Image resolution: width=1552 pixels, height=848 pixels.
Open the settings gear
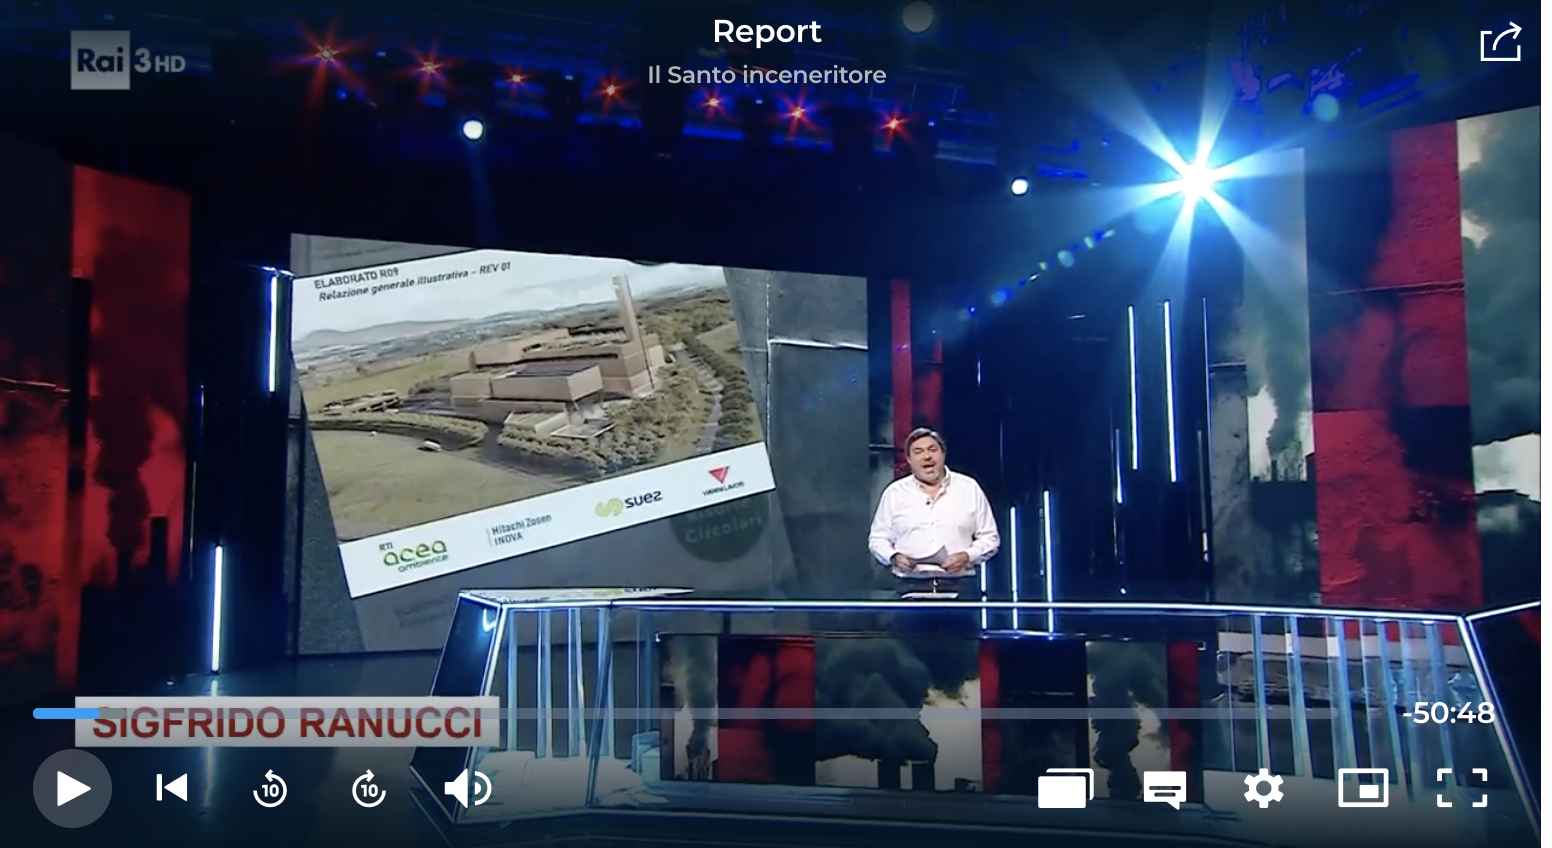point(1264,789)
